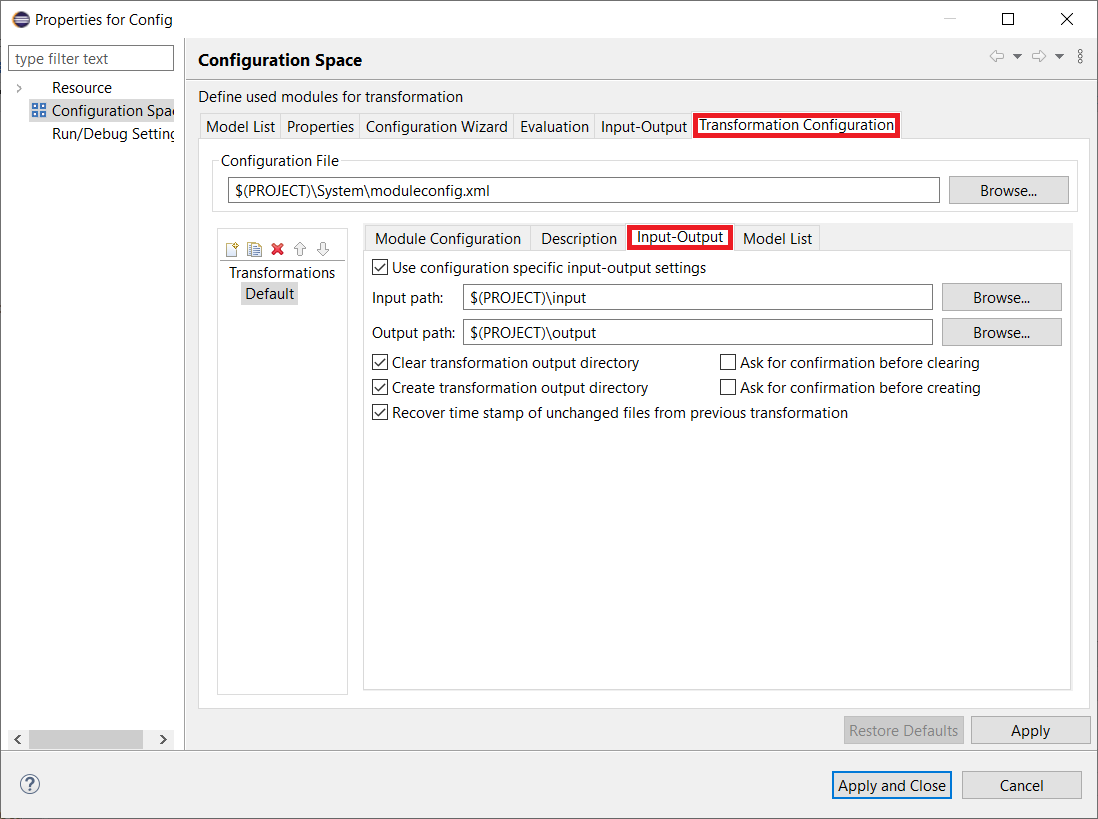This screenshot has width=1098, height=819.
Task: Click the Back navigation arrow
Action: click(997, 56)
